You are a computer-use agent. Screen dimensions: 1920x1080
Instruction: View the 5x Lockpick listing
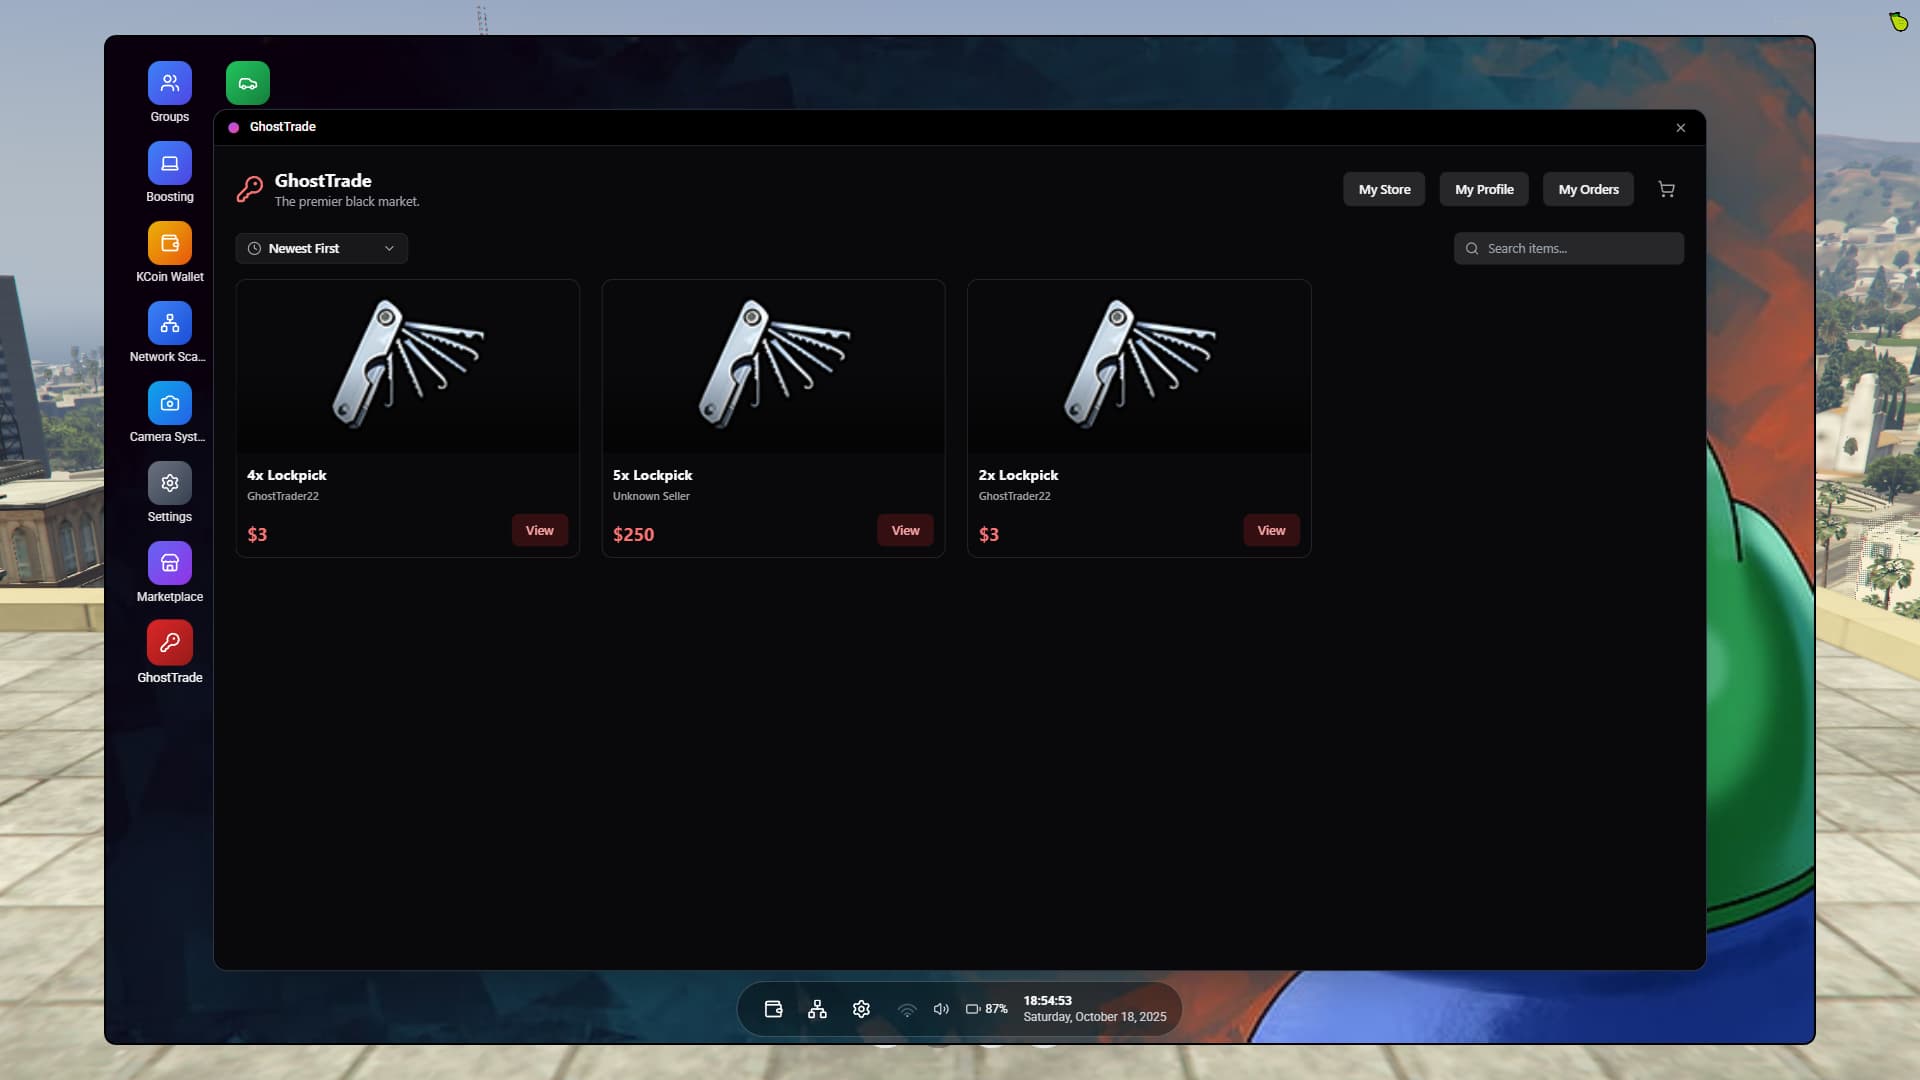coord(905,530)
